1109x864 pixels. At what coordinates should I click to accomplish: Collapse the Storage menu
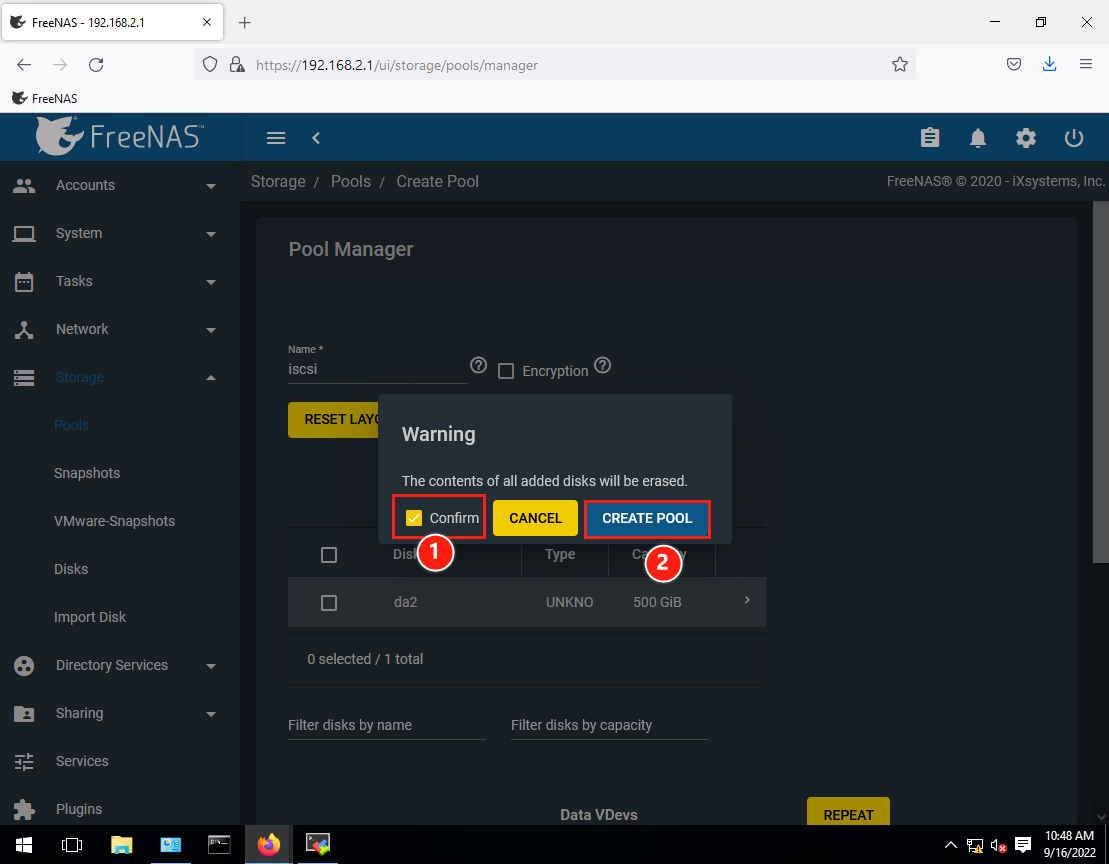click(211, 378)
